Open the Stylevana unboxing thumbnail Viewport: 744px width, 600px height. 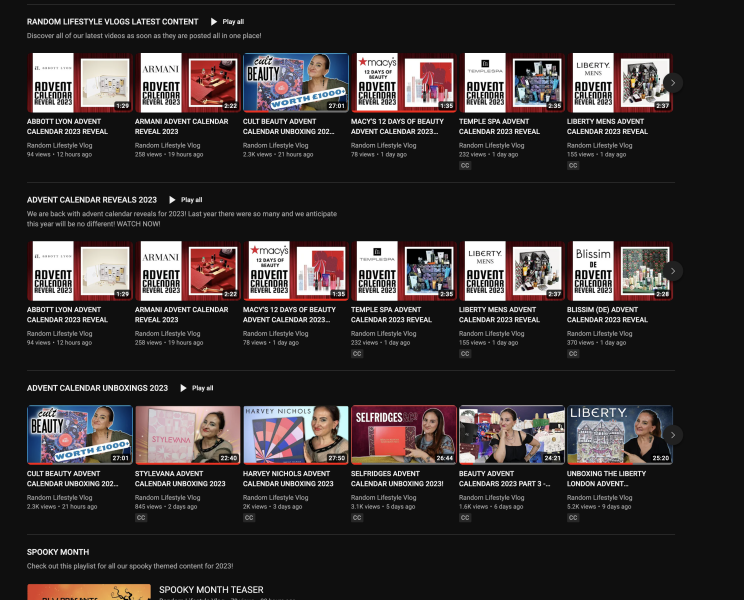point(188,435)
